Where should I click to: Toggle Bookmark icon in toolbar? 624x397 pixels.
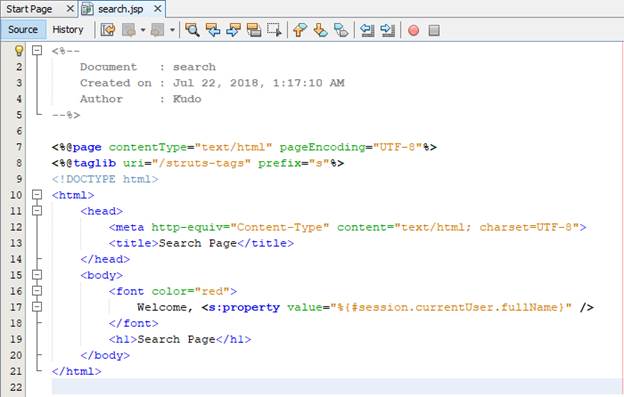pyautogui.click(x=341, y=30)
